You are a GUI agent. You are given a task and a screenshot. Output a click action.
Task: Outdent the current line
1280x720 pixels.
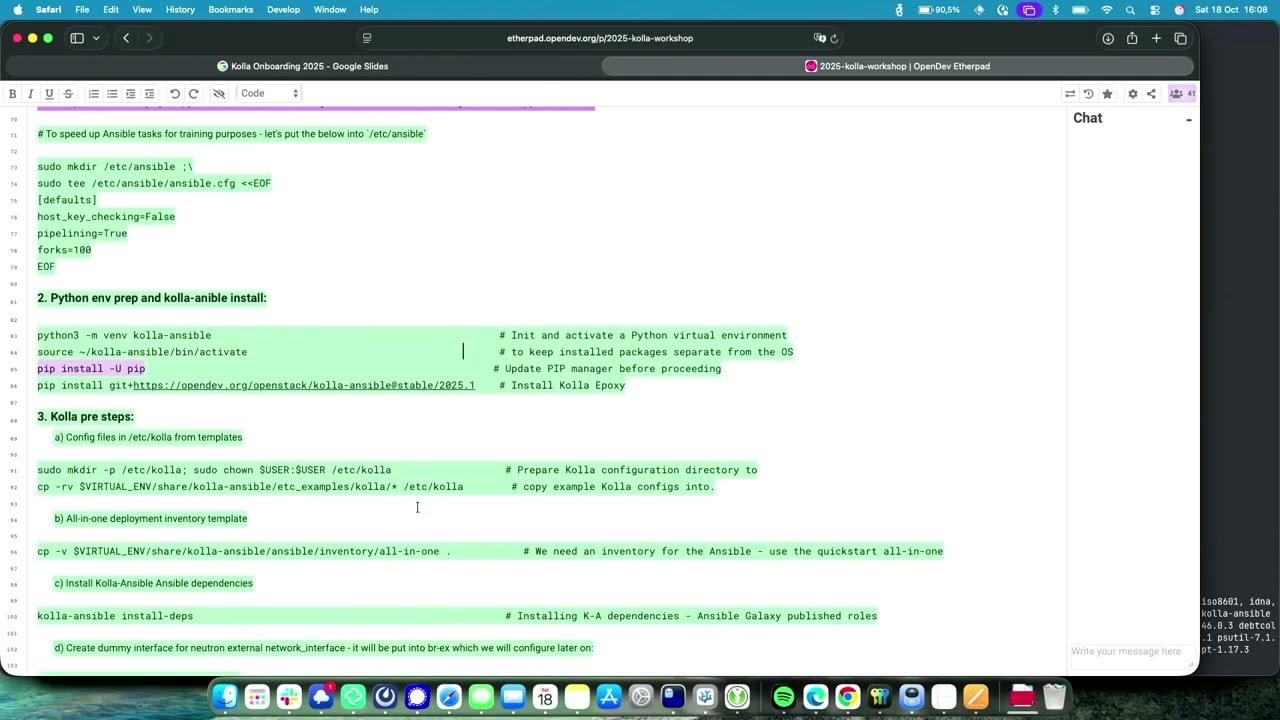149,93
